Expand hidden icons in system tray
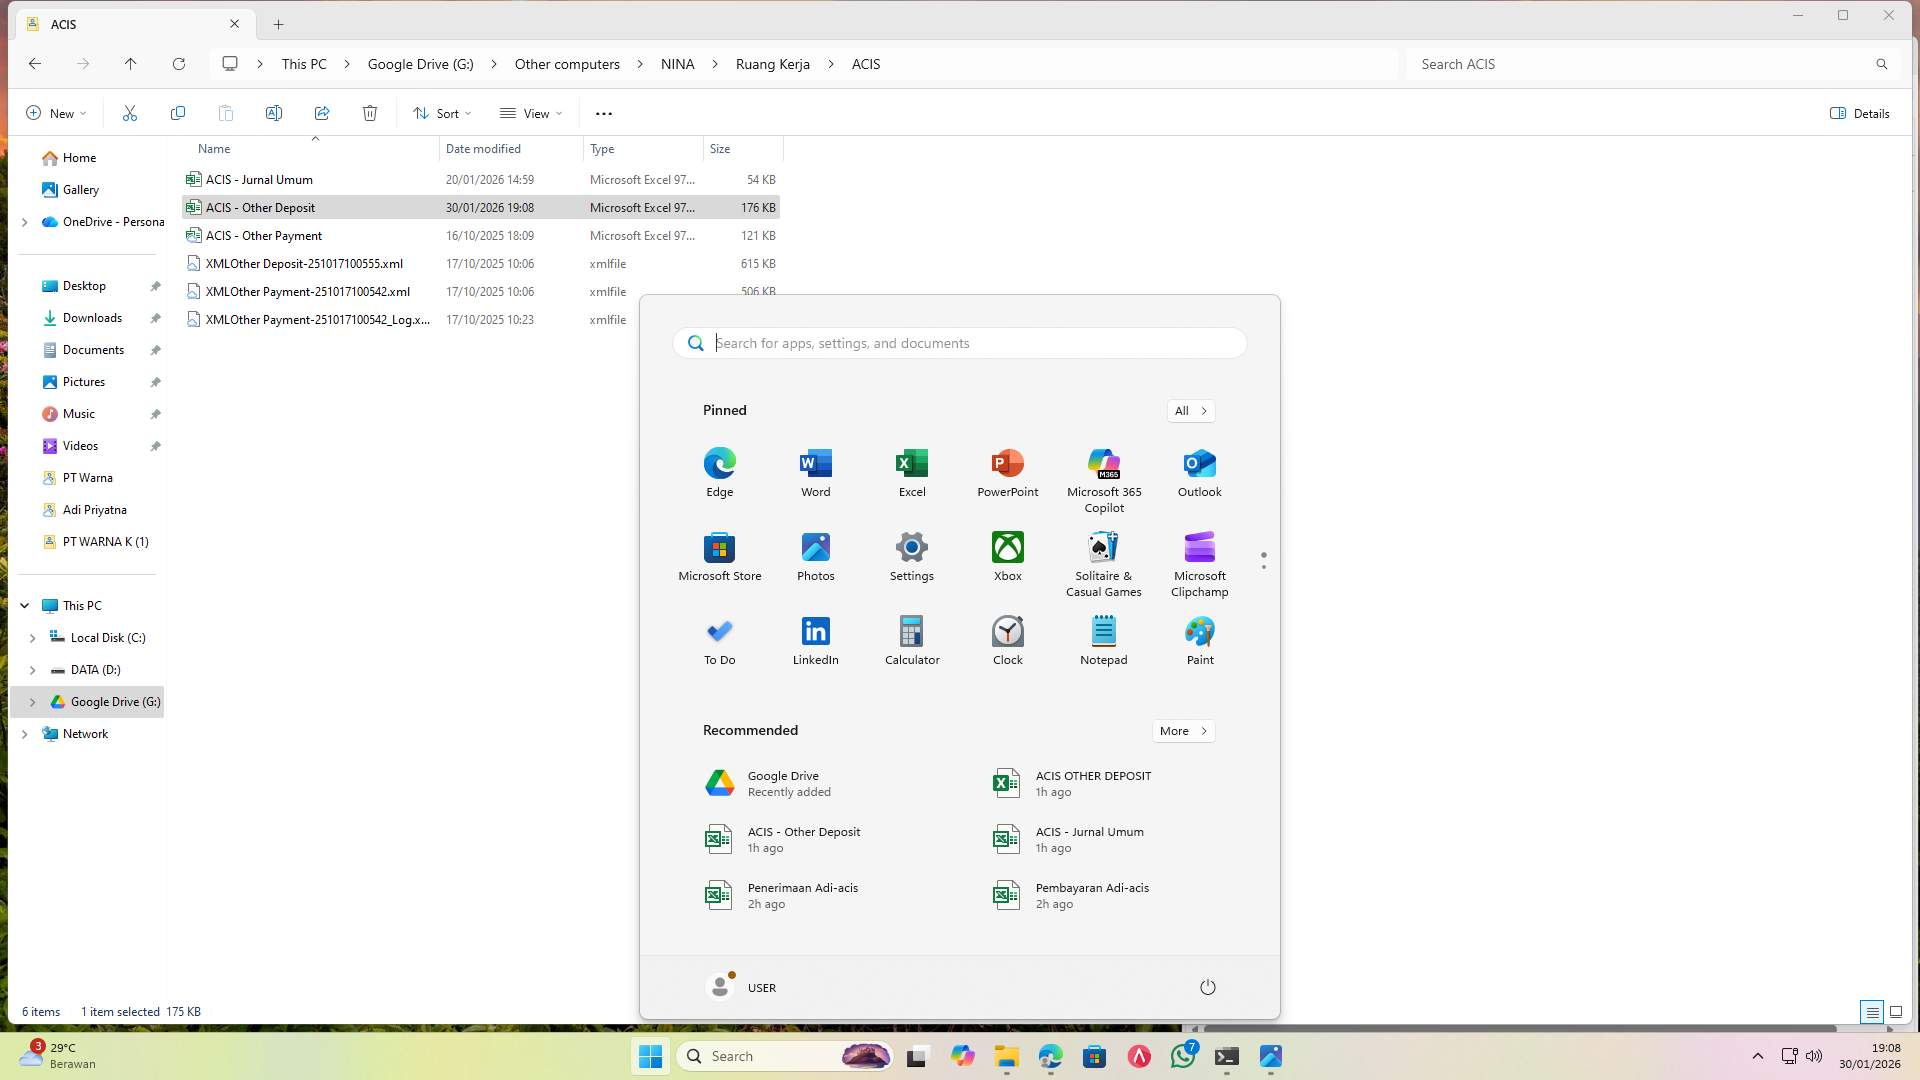 1757,1056
